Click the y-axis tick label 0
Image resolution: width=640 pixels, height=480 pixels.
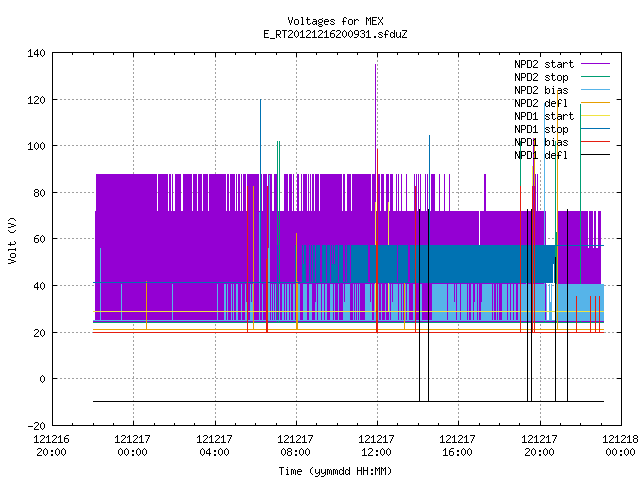[x=42, y=379]
